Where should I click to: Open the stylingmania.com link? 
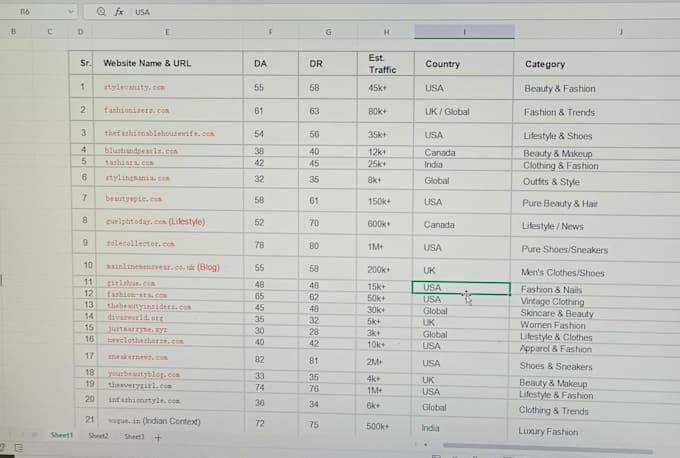137,178
